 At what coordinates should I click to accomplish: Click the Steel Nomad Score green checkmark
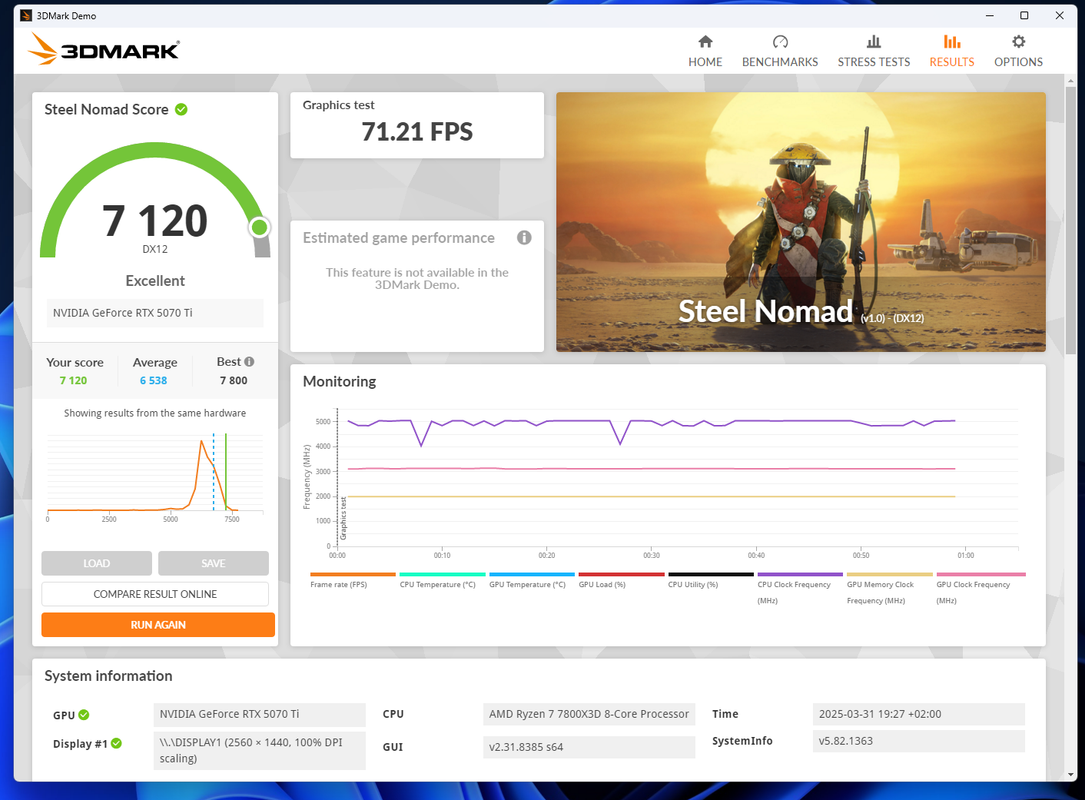[181, 109]
